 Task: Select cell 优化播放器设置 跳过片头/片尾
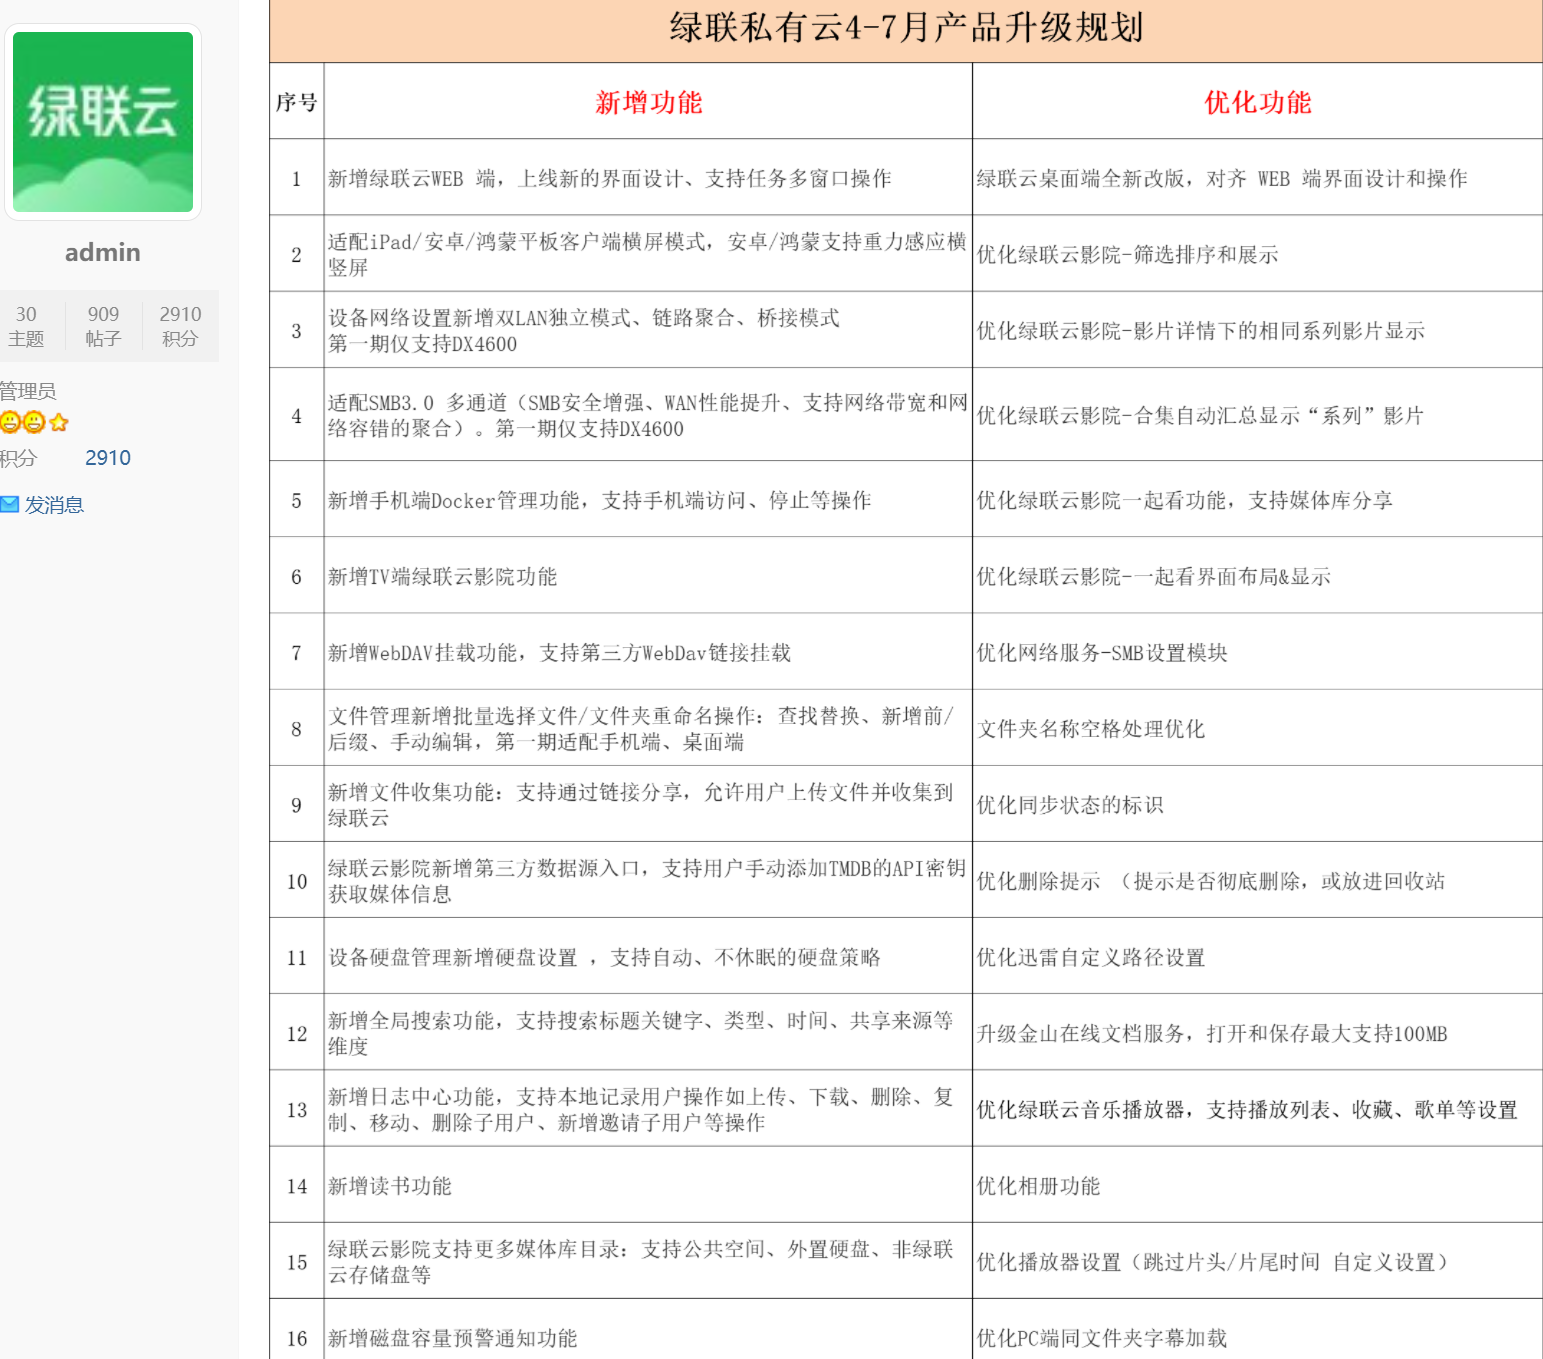(x=1257, y=1261)
